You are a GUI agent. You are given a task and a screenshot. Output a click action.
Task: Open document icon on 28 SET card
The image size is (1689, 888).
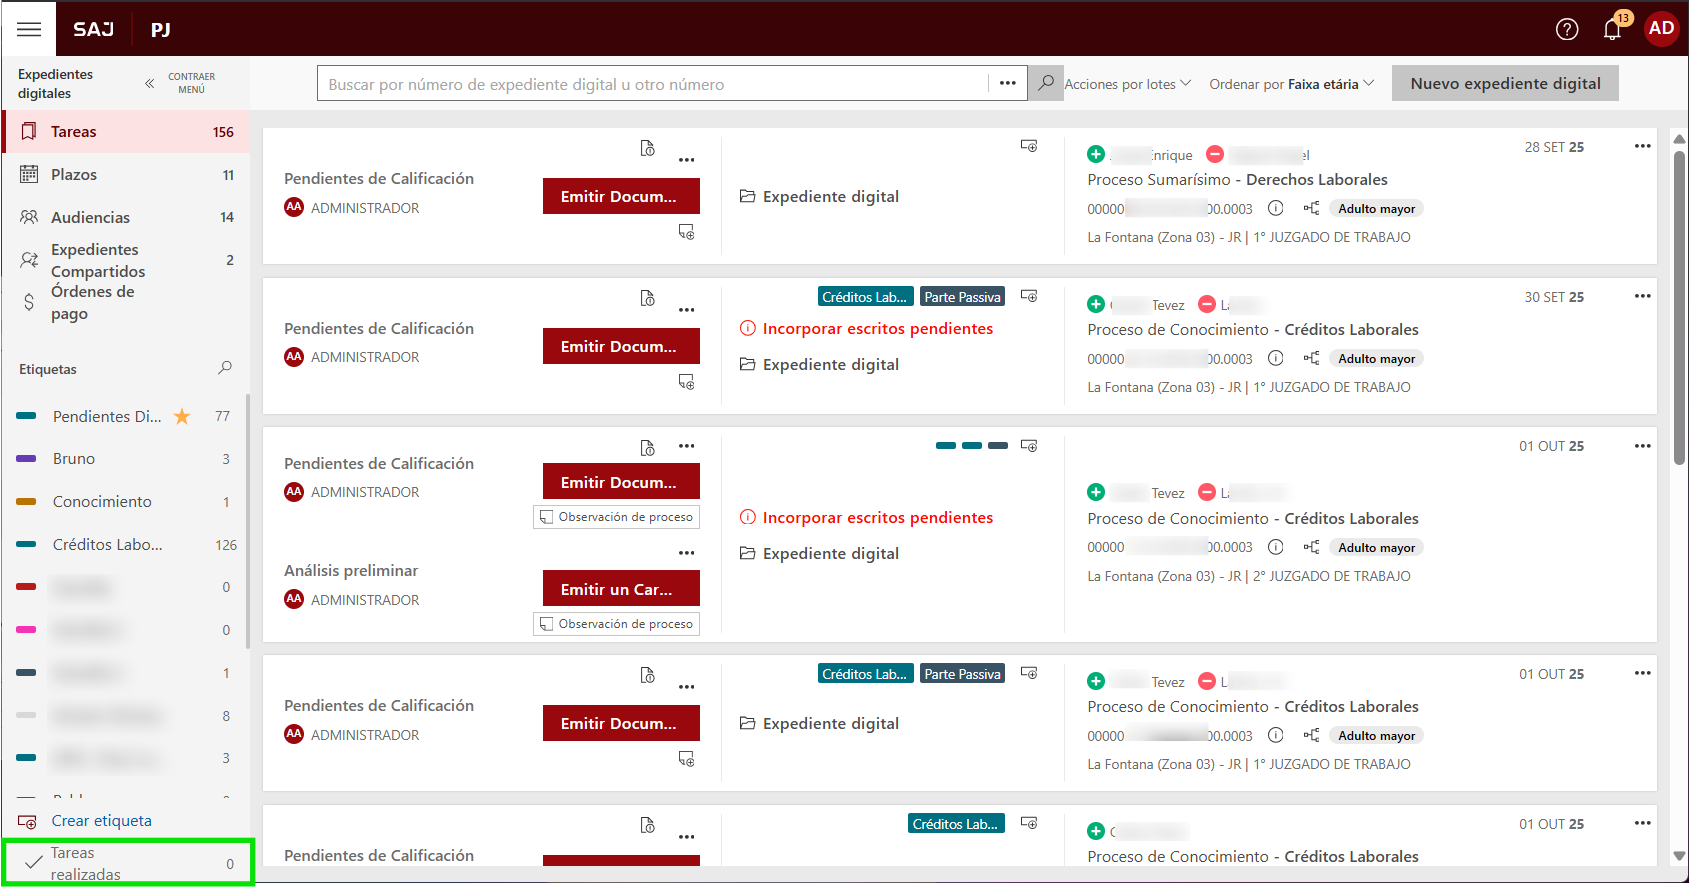(648, 149)
